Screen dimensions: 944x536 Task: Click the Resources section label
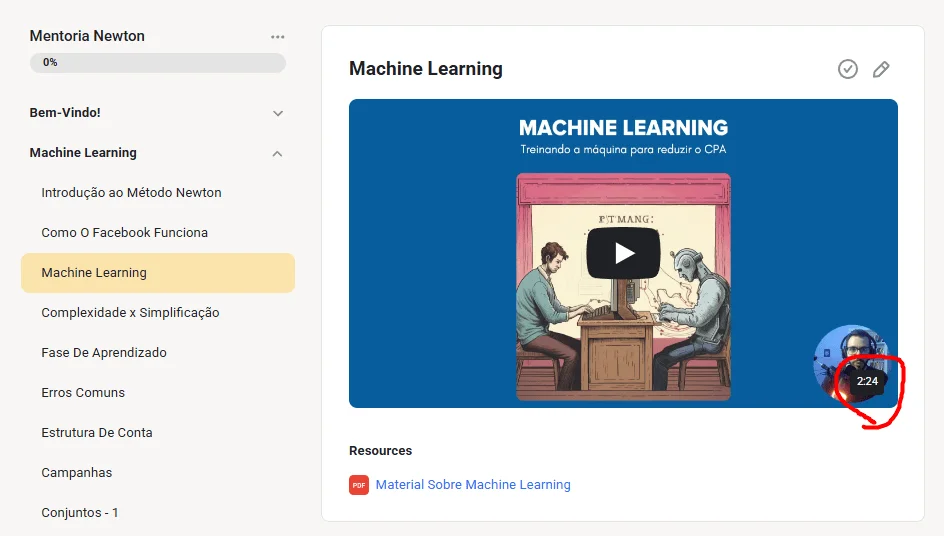tap(380, 450)
